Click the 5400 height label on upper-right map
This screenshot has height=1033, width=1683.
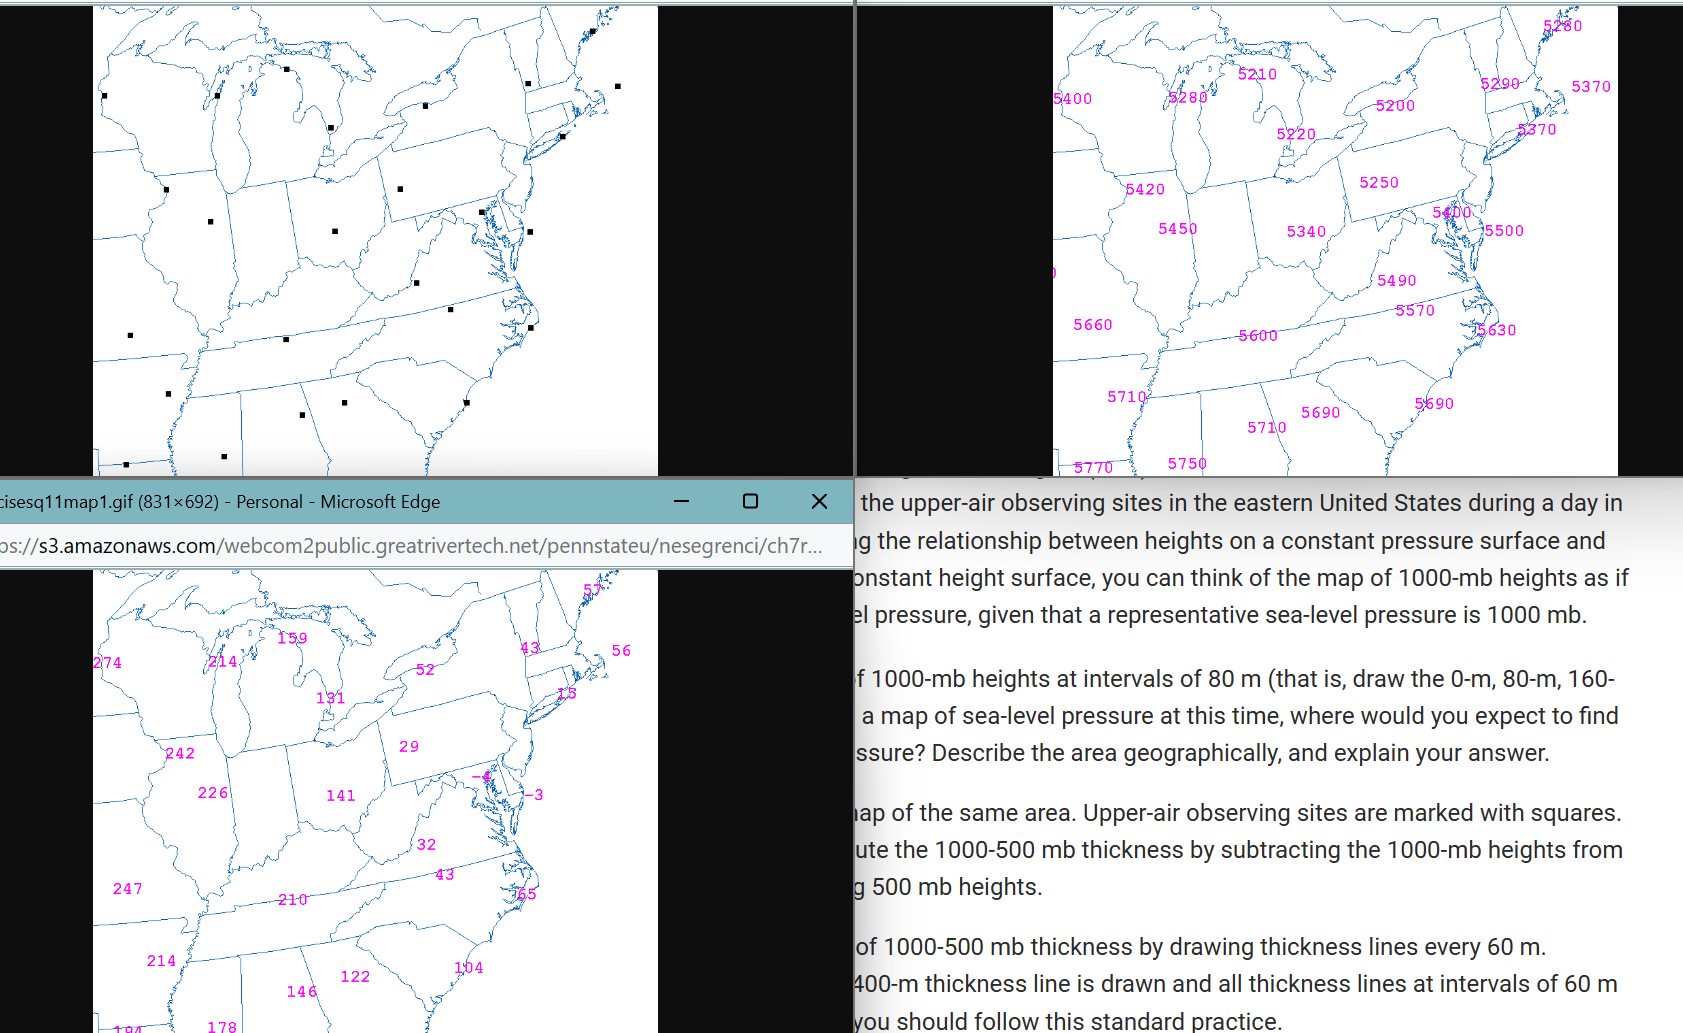pyautogui.click(x=1071, y=98)
